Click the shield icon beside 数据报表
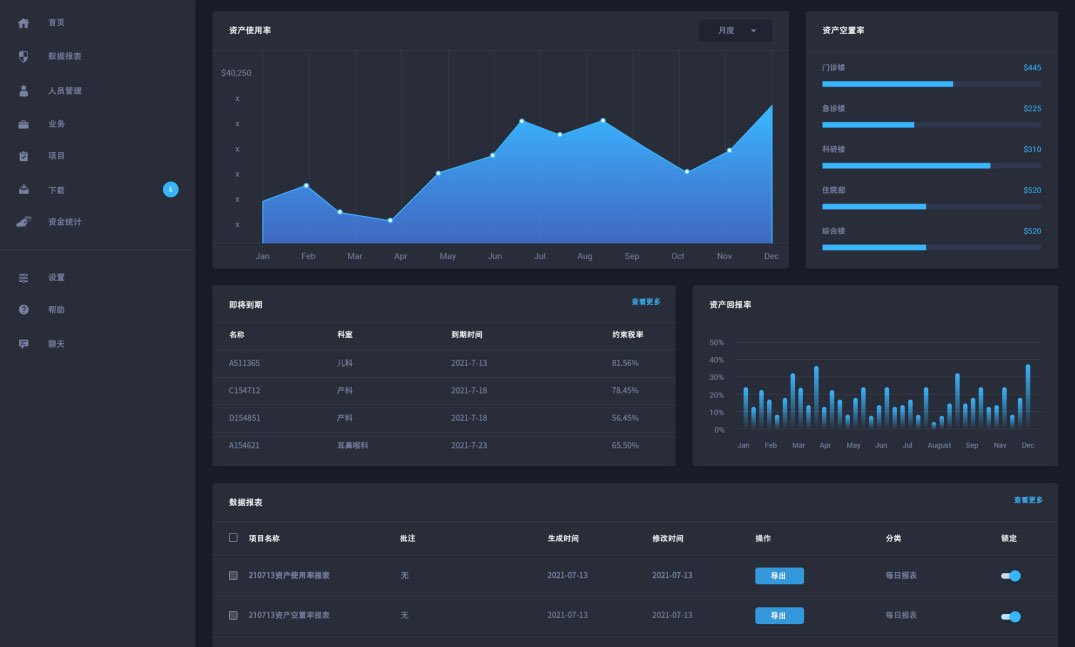 [x=23, y=56]
